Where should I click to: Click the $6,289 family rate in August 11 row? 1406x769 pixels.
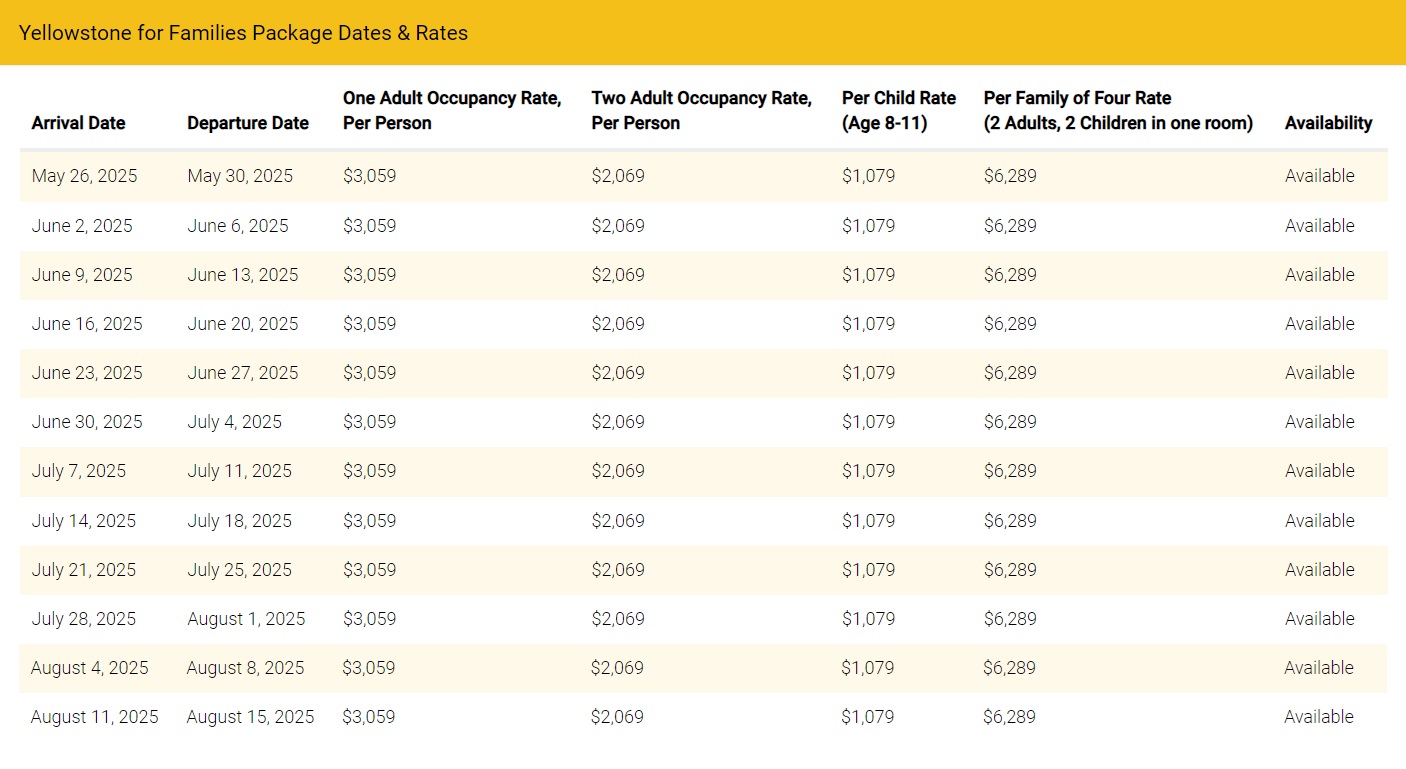point(1010,717)
